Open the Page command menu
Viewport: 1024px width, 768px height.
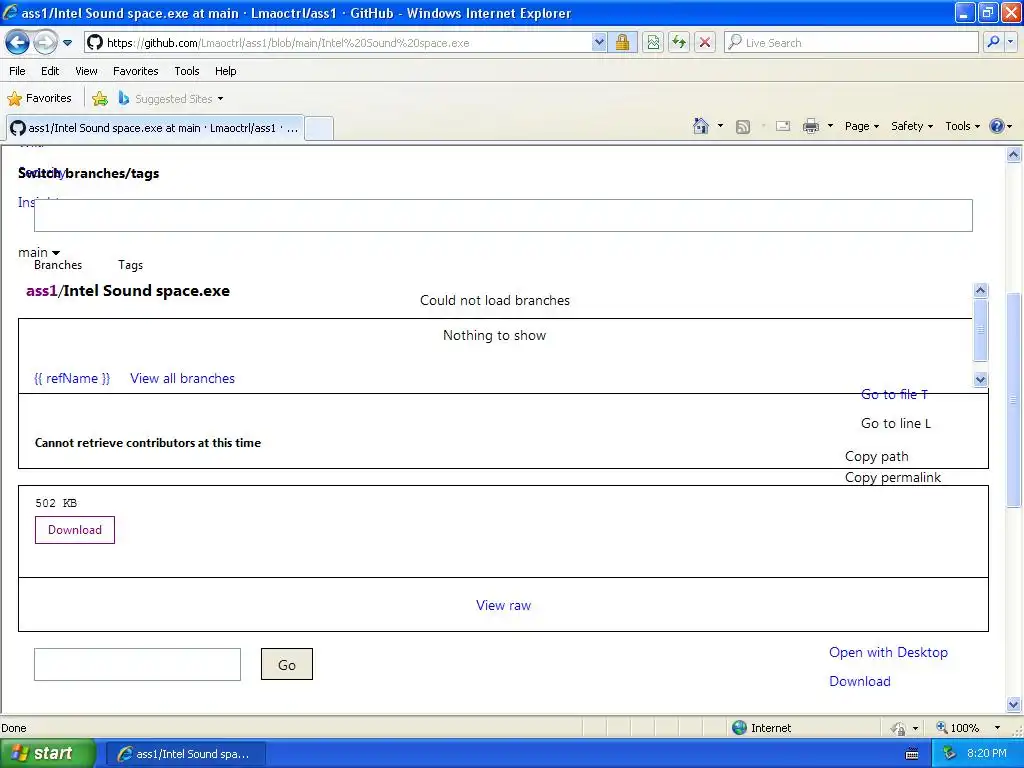pos(861,126)
